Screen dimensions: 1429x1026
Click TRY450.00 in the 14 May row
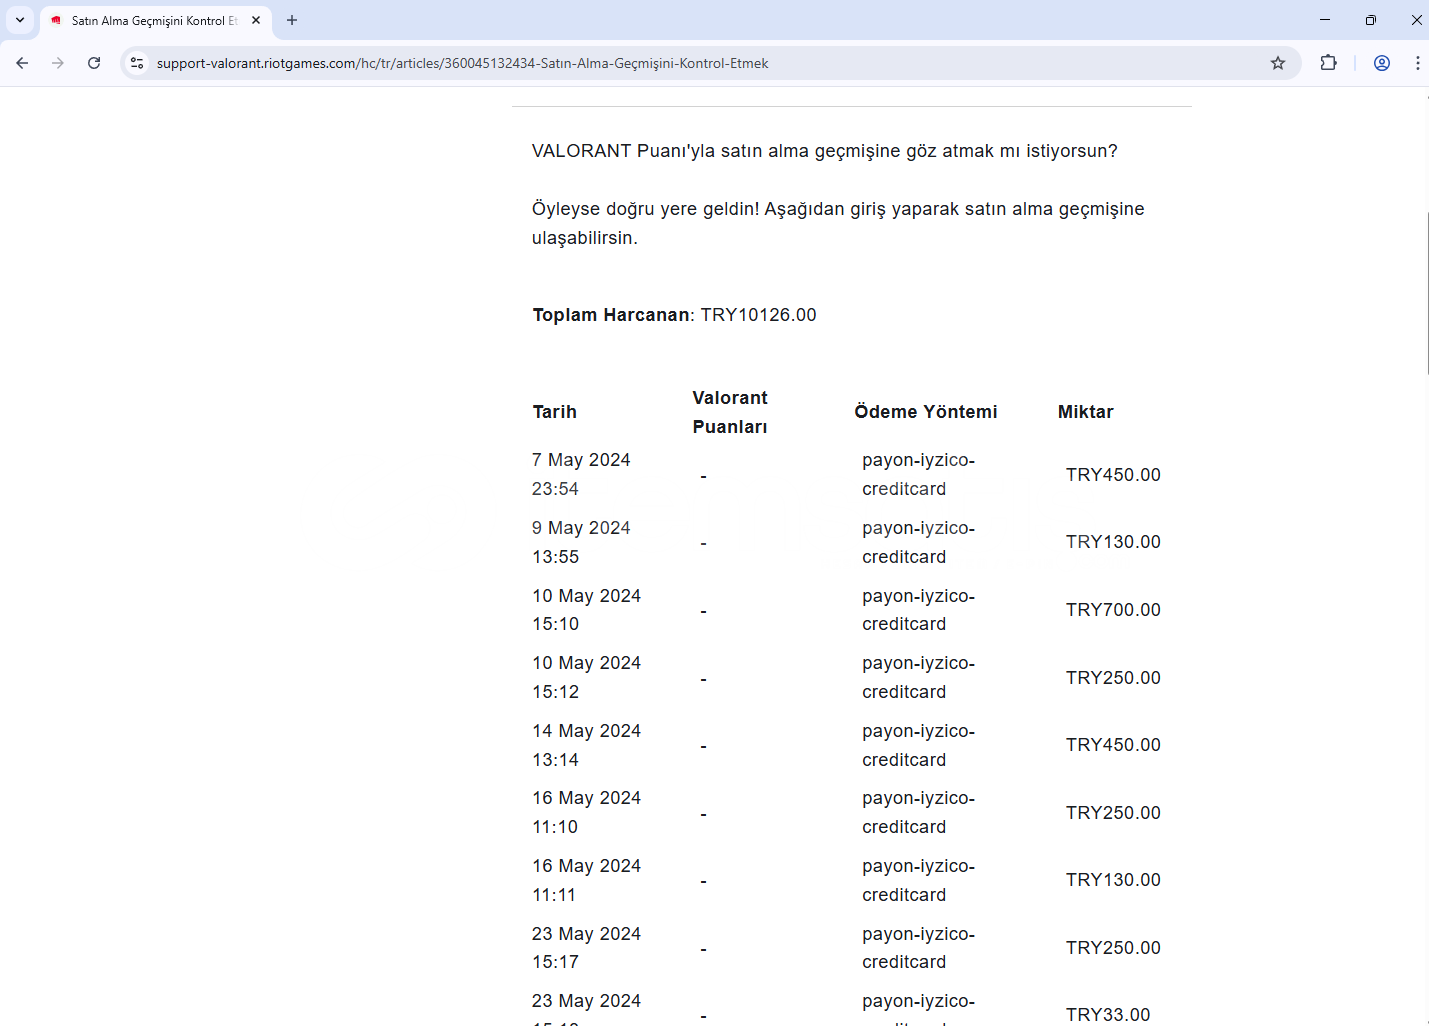[1113, 745]
